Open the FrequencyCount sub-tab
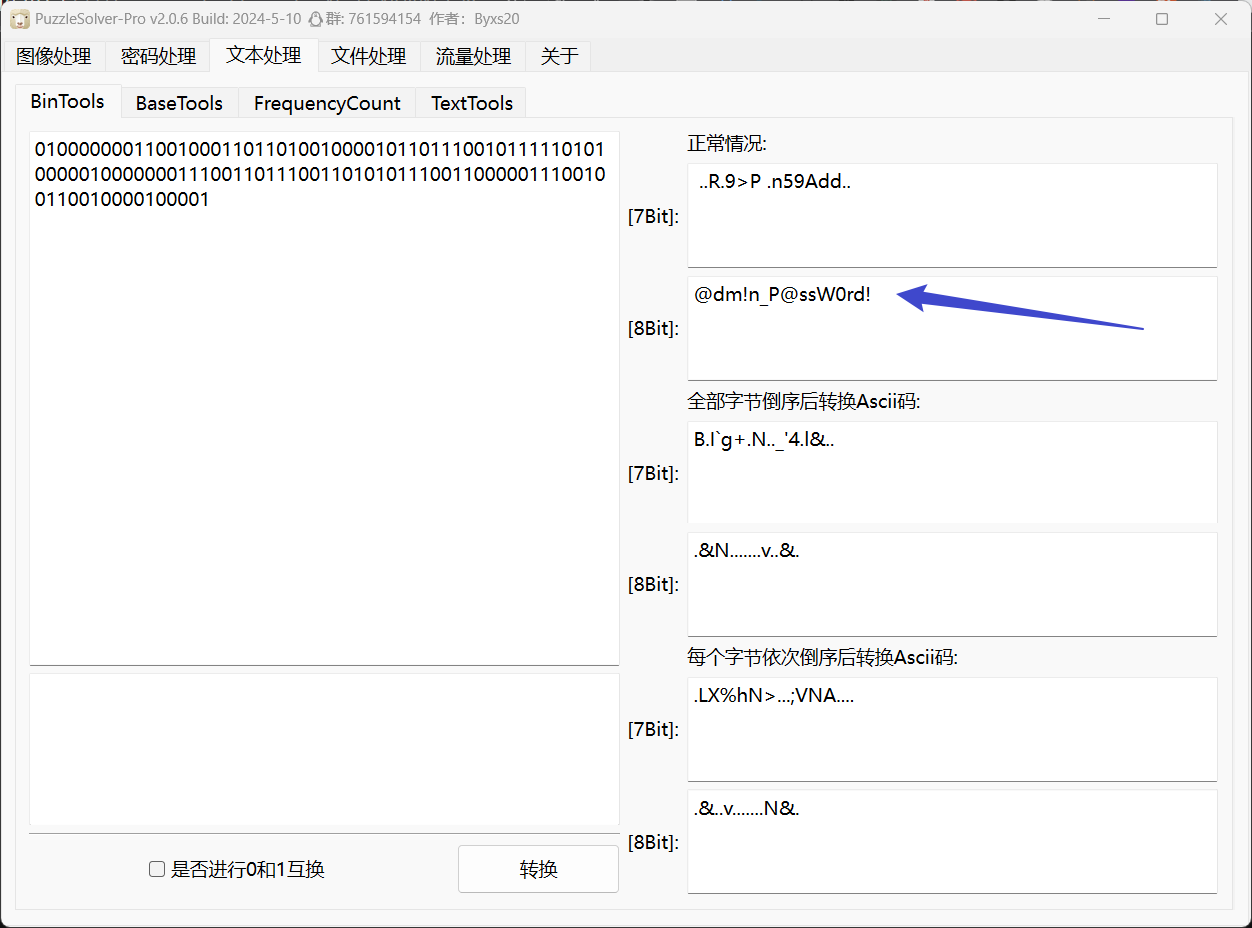1252x928 pixels. pyautogui.click(x=327, y=103)
